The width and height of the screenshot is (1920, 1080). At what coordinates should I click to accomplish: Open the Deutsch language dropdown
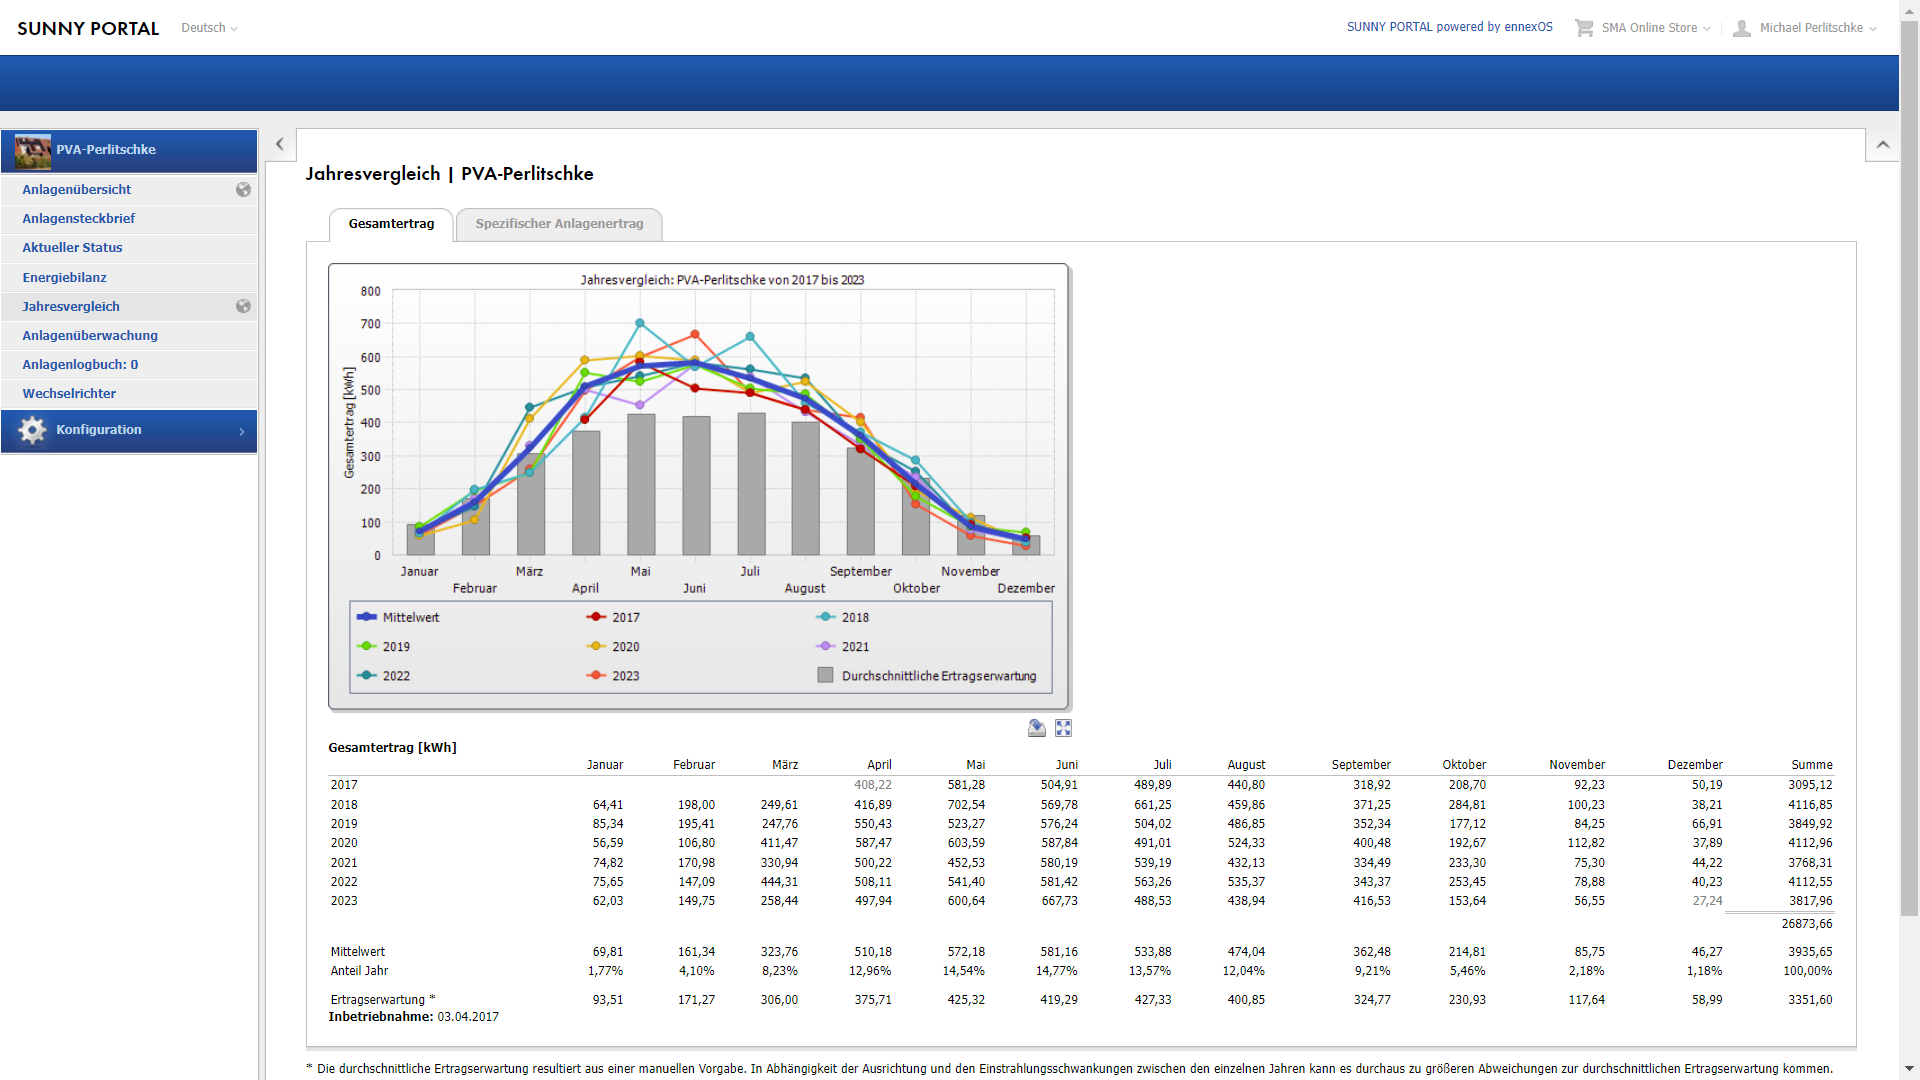(x=209, y=28)
